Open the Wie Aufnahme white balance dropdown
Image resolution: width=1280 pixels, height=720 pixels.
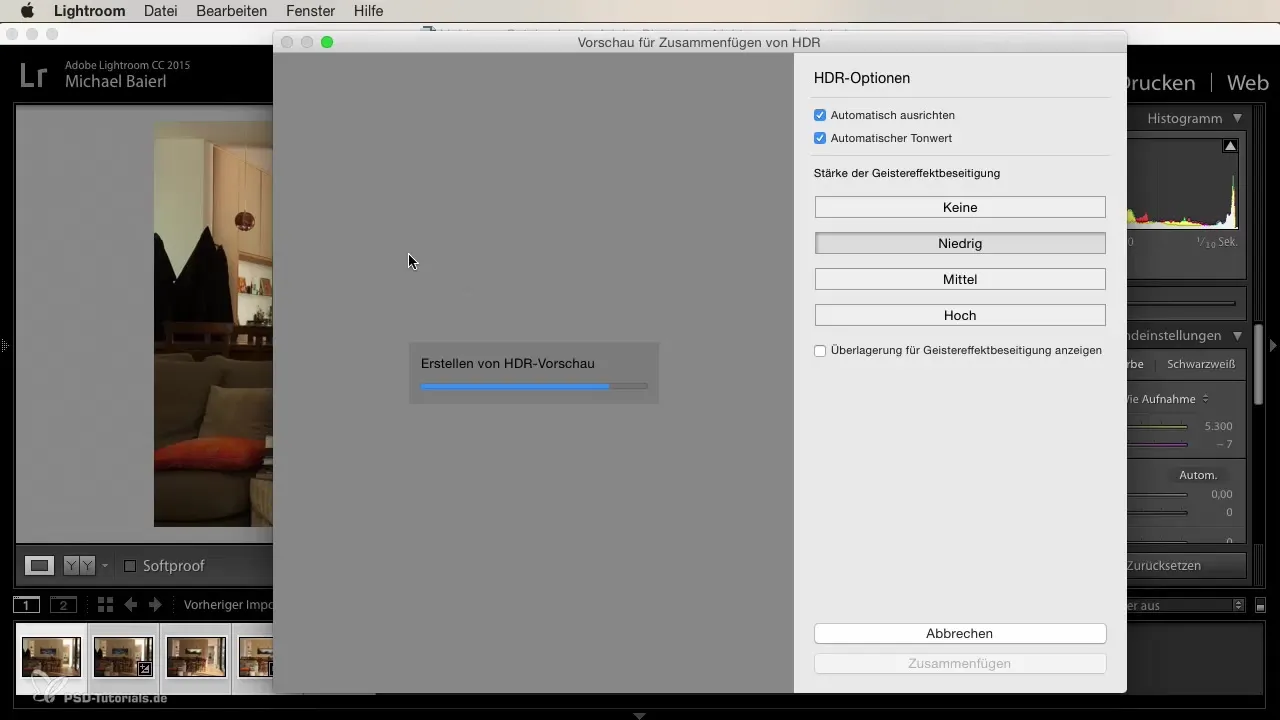tap(1166, 399)
